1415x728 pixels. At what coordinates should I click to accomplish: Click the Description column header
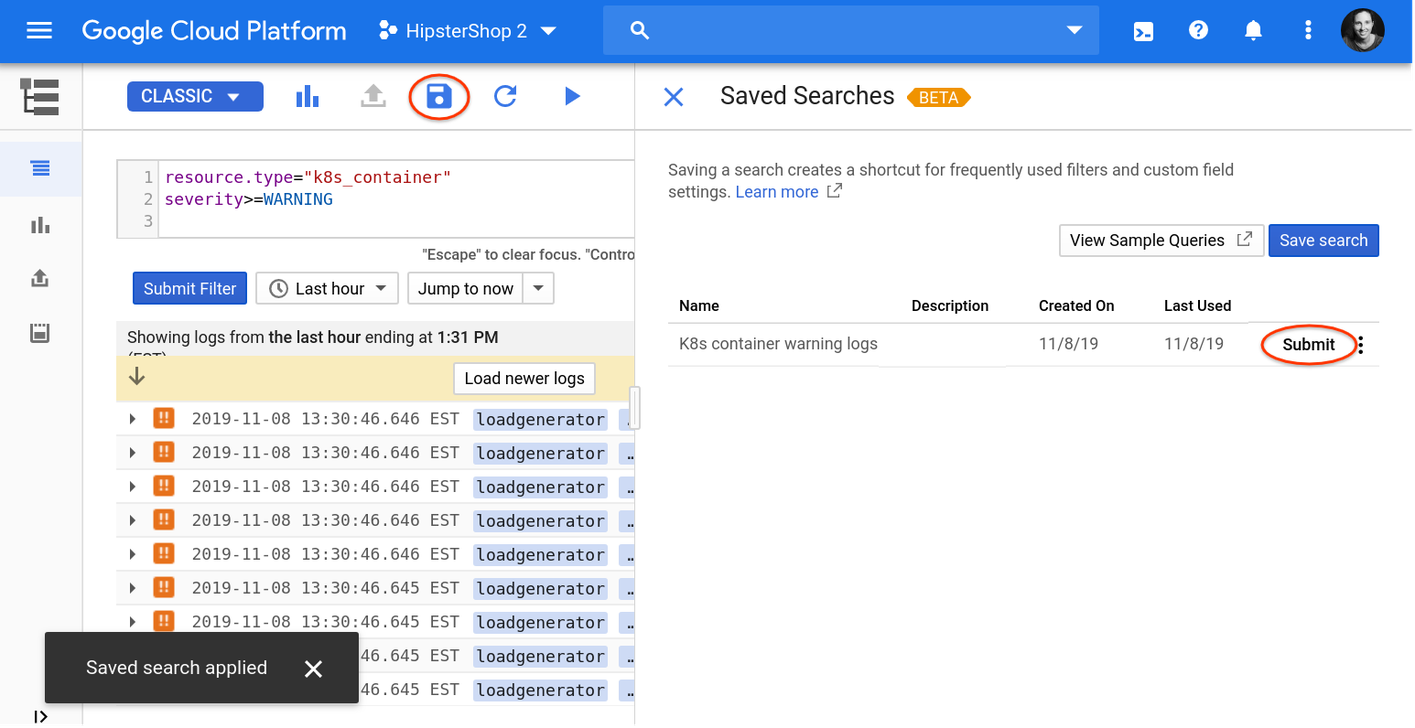[950, 306]
